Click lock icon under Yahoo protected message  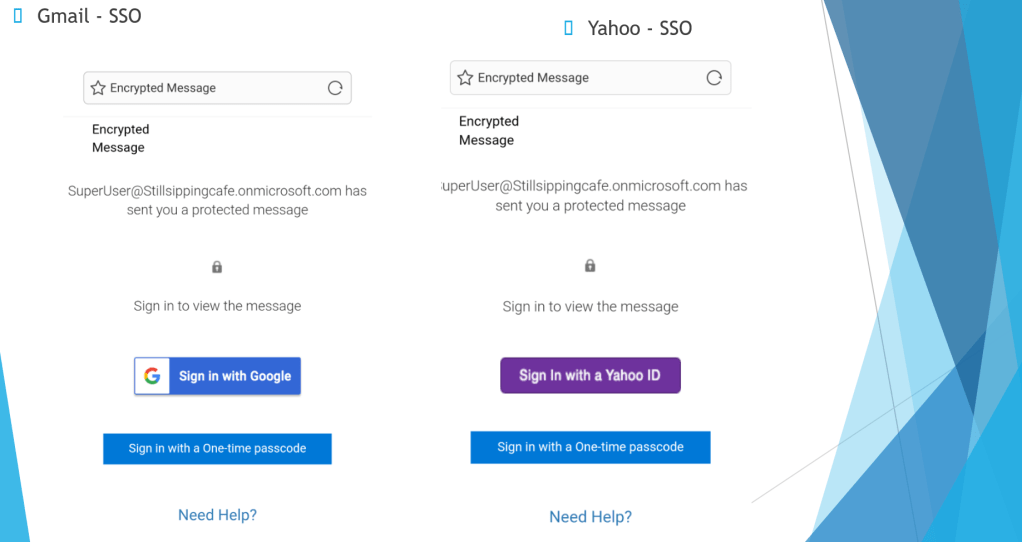click(590, 265)
